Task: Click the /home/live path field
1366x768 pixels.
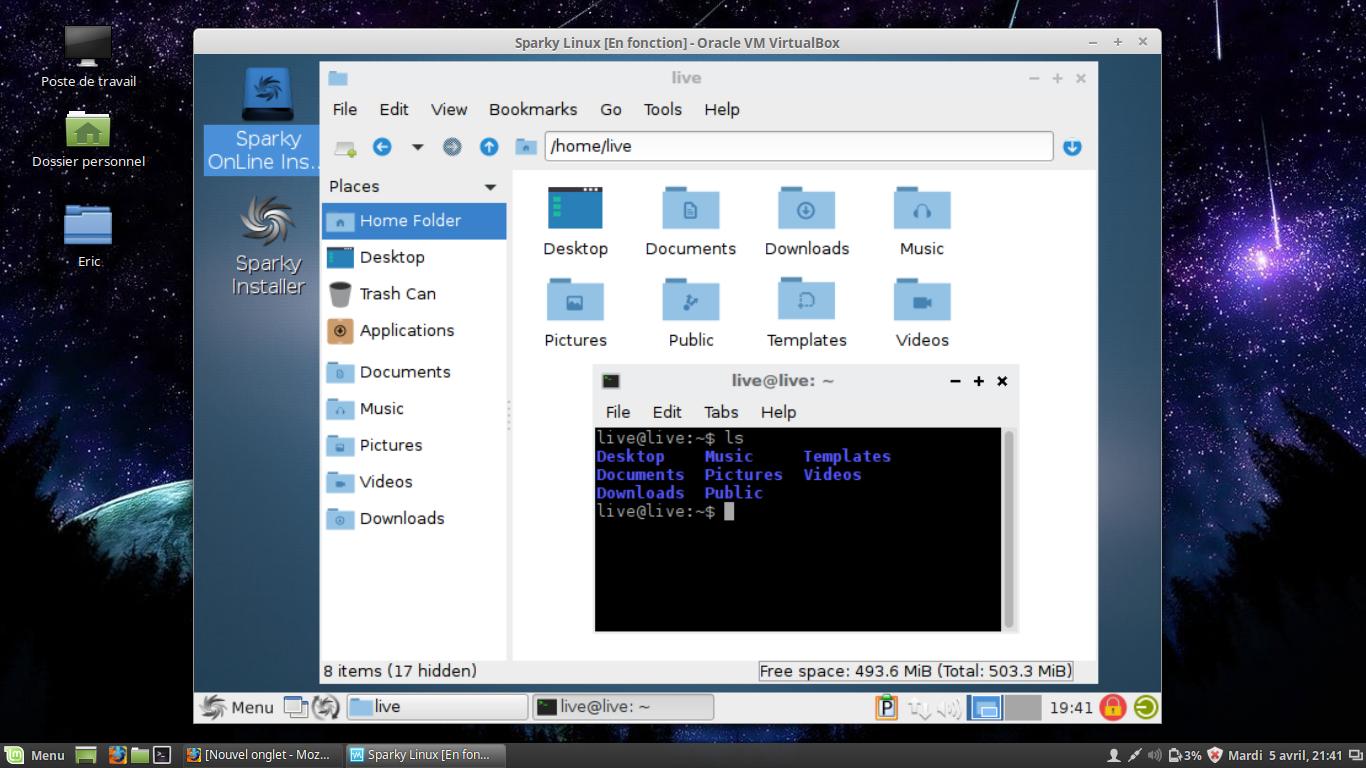Action: 799,146
